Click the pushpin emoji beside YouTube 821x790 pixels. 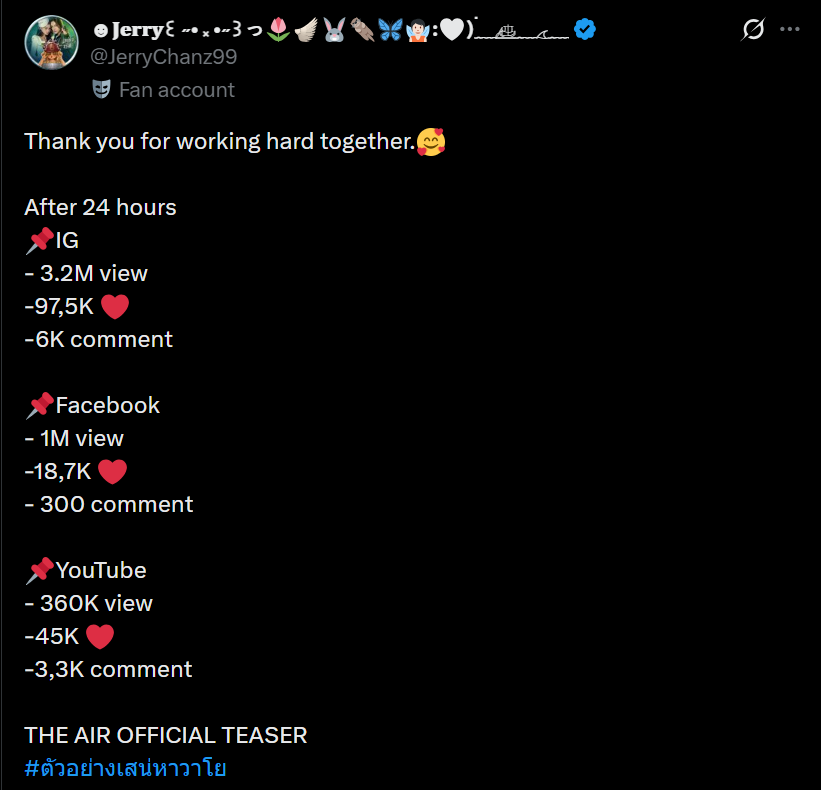[x=40, y=571]
